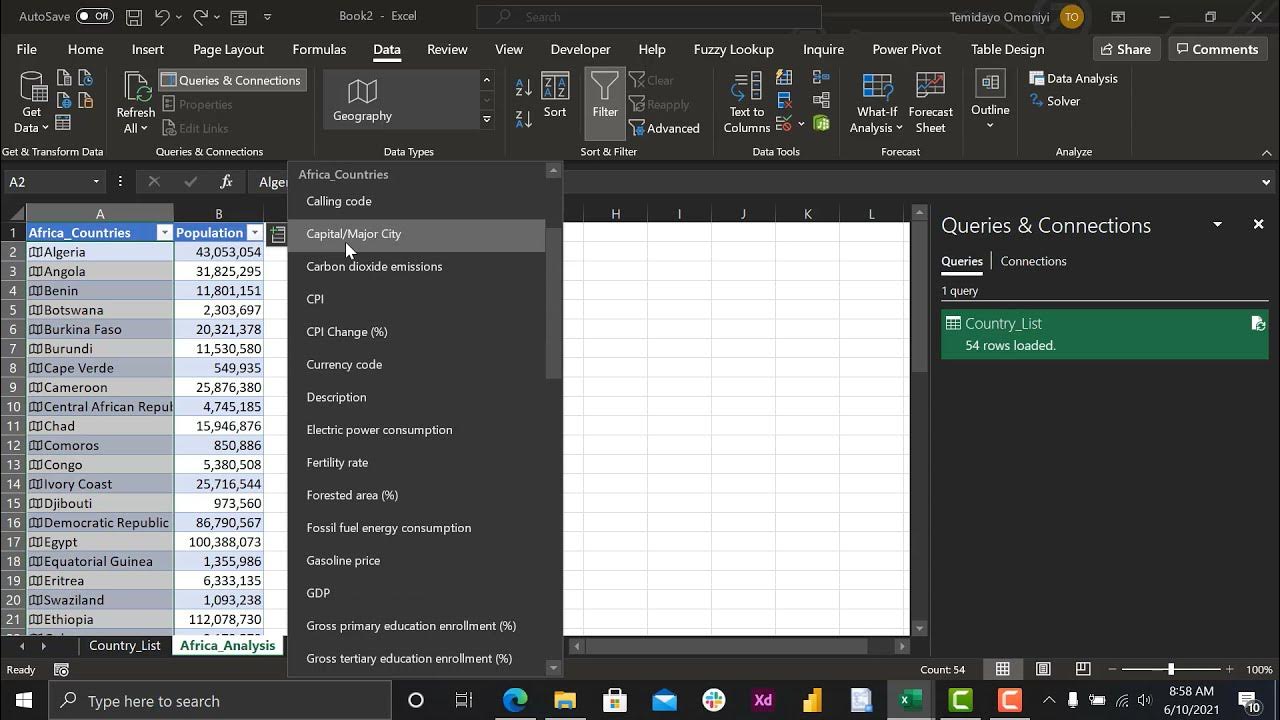Open the Customize Quick Access Toolbar dropdown
The height and width of the screenshot is (720, 1280).
[x=267, y=17]
